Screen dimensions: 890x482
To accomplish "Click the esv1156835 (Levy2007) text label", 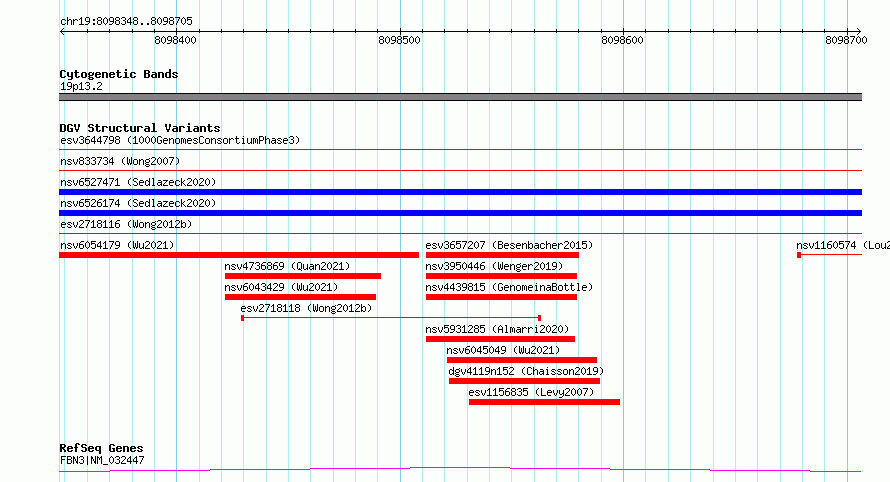I will (531, 392).
